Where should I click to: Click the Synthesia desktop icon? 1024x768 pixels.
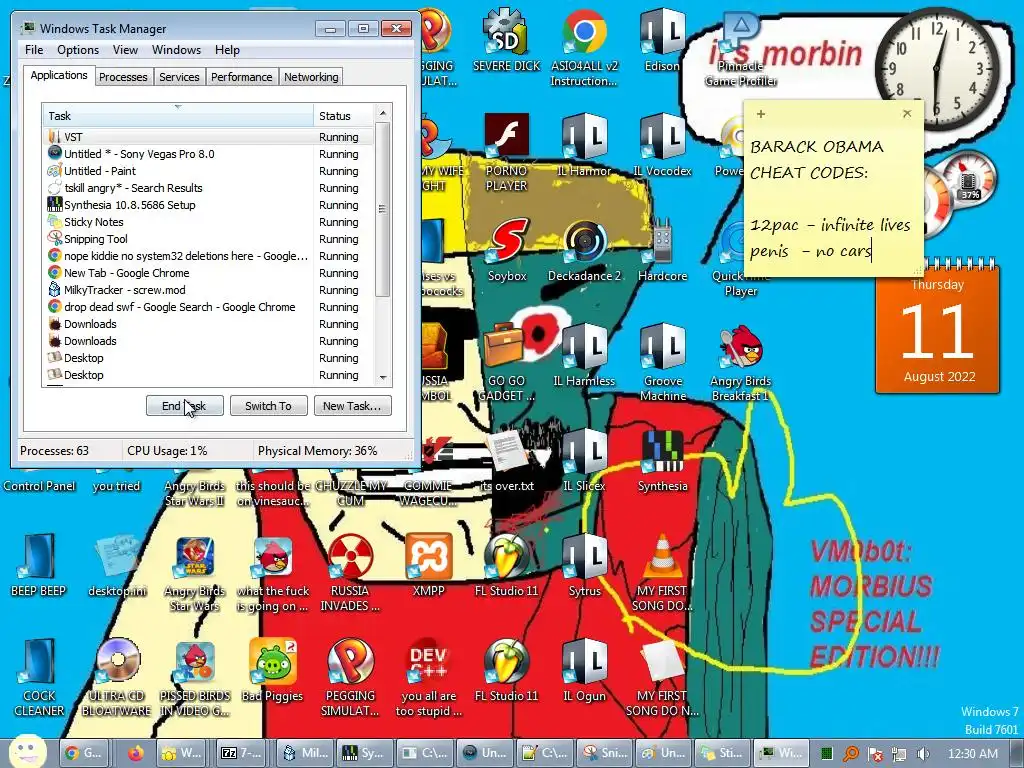pos(662,460)
